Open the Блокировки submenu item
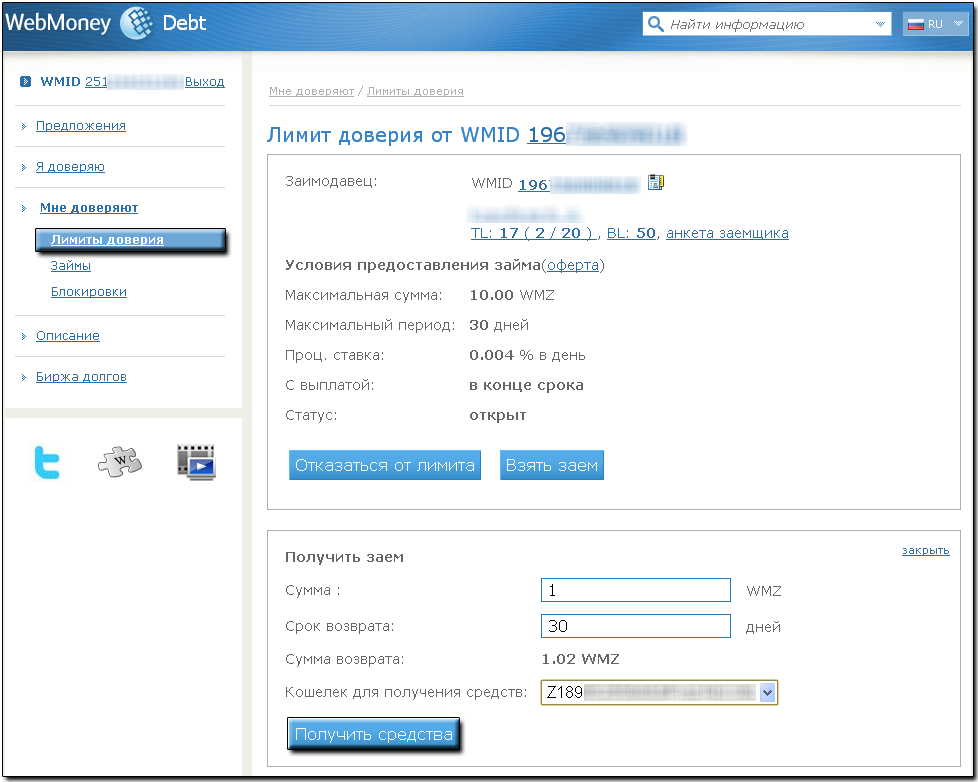 coord(89,292)
